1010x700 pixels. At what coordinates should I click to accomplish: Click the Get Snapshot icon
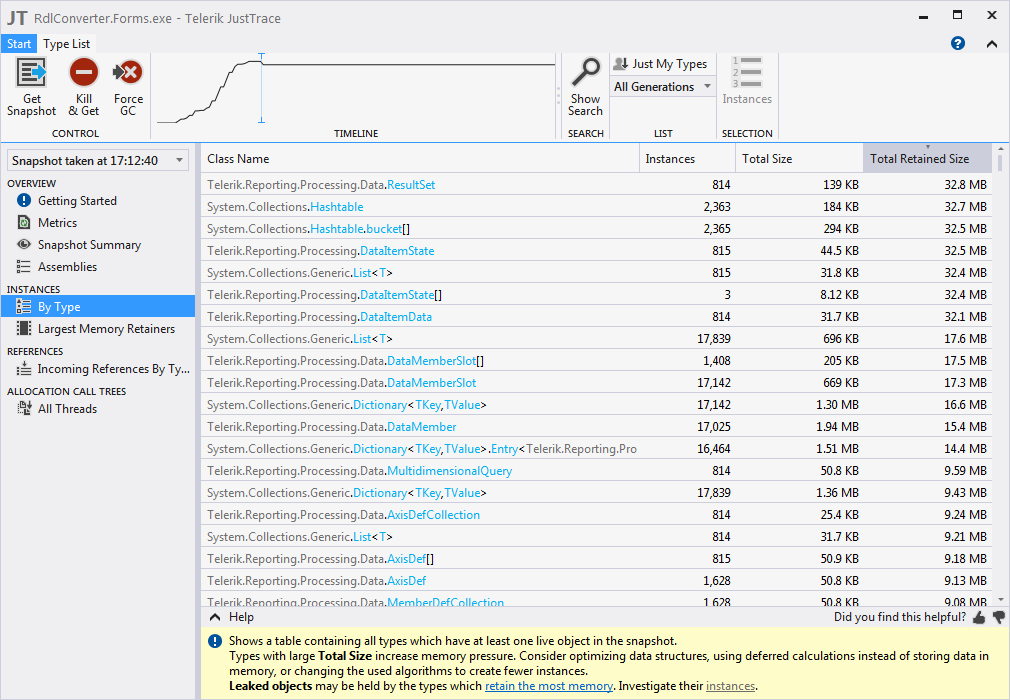32,73
